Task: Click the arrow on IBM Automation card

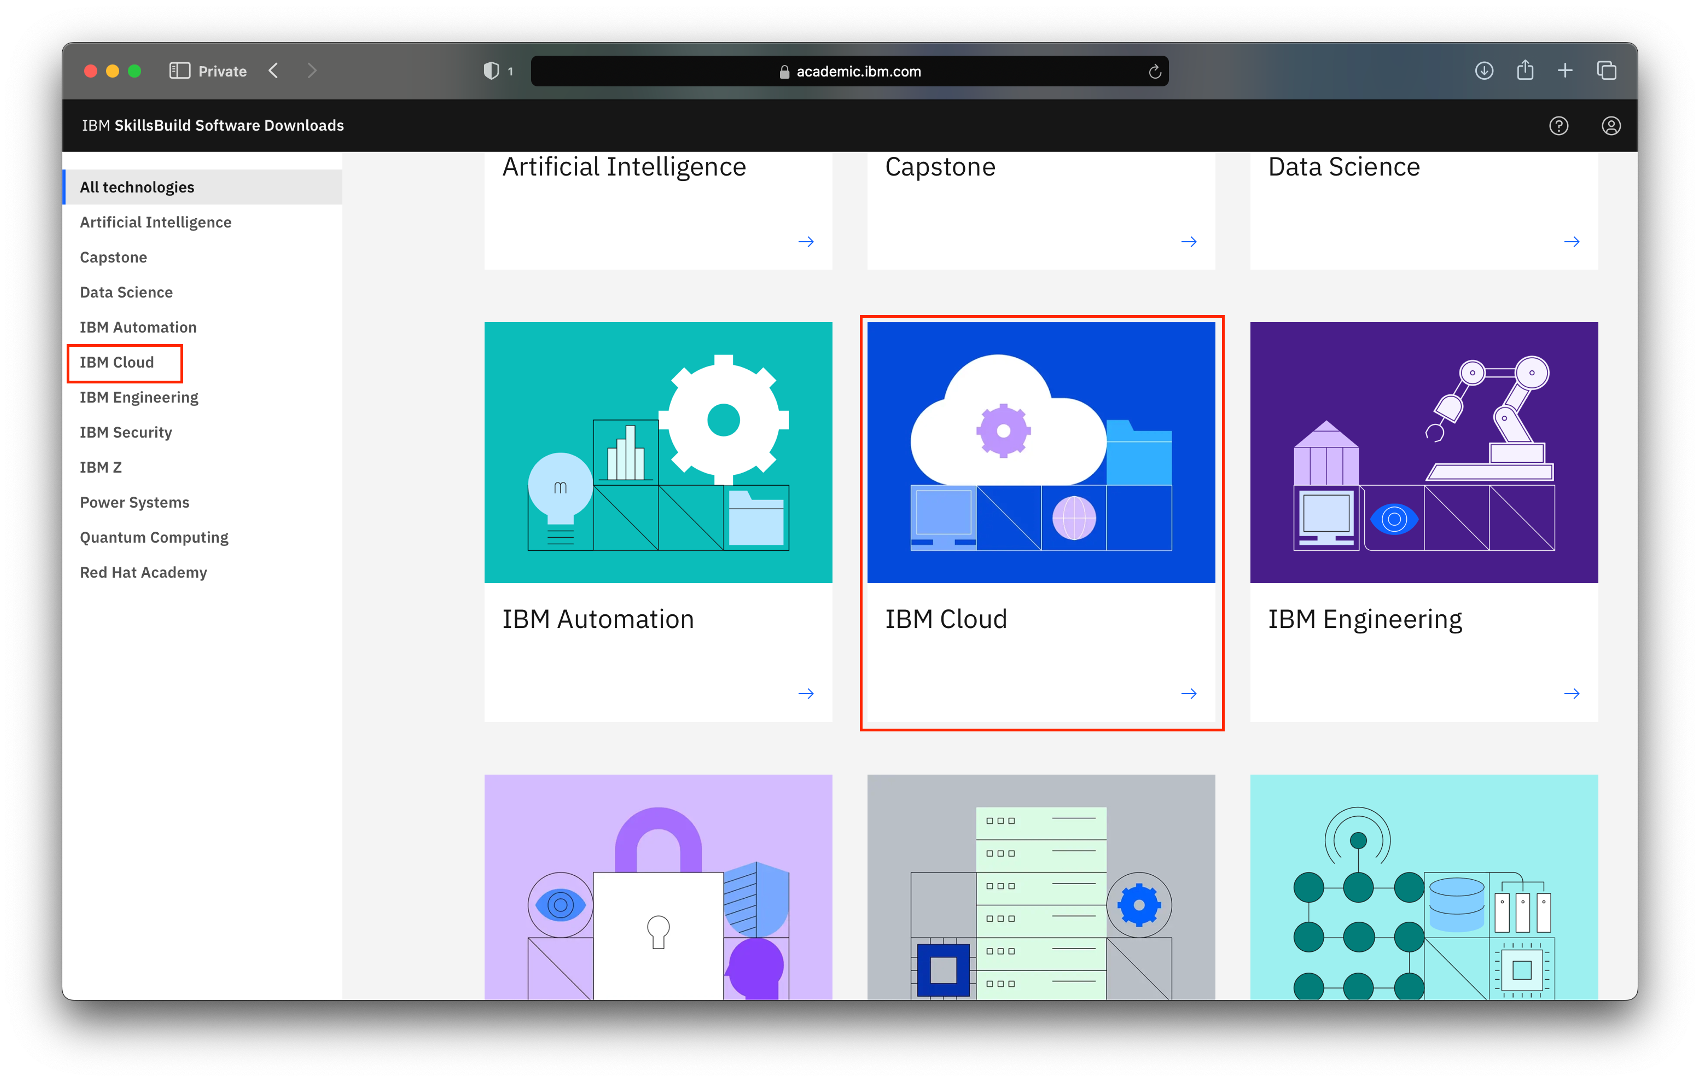Action: click(x=806, y=694)
